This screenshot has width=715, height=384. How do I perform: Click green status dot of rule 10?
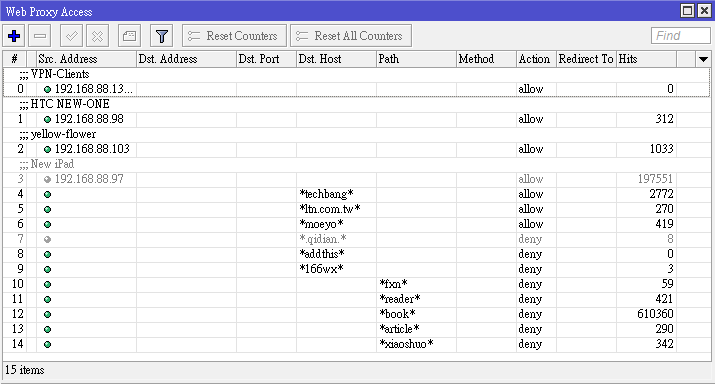[x=47, y=285]
